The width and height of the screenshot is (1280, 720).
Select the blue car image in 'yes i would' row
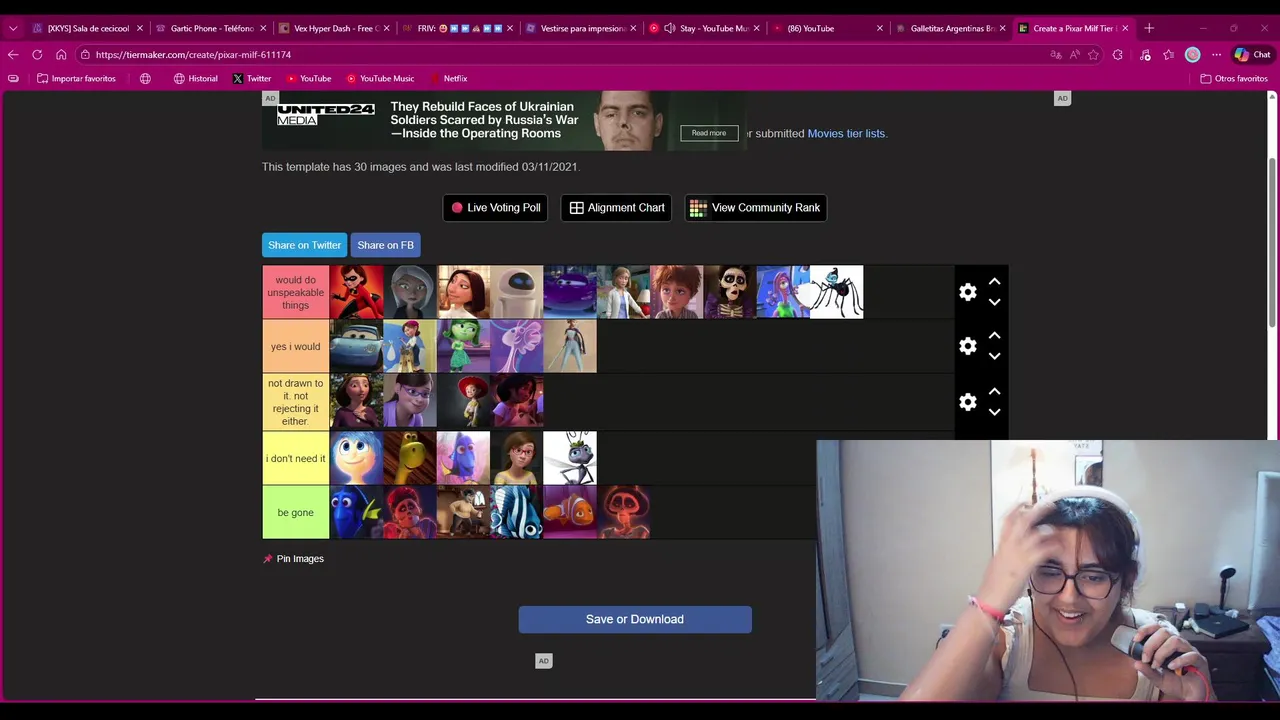(x=356, y=346)
